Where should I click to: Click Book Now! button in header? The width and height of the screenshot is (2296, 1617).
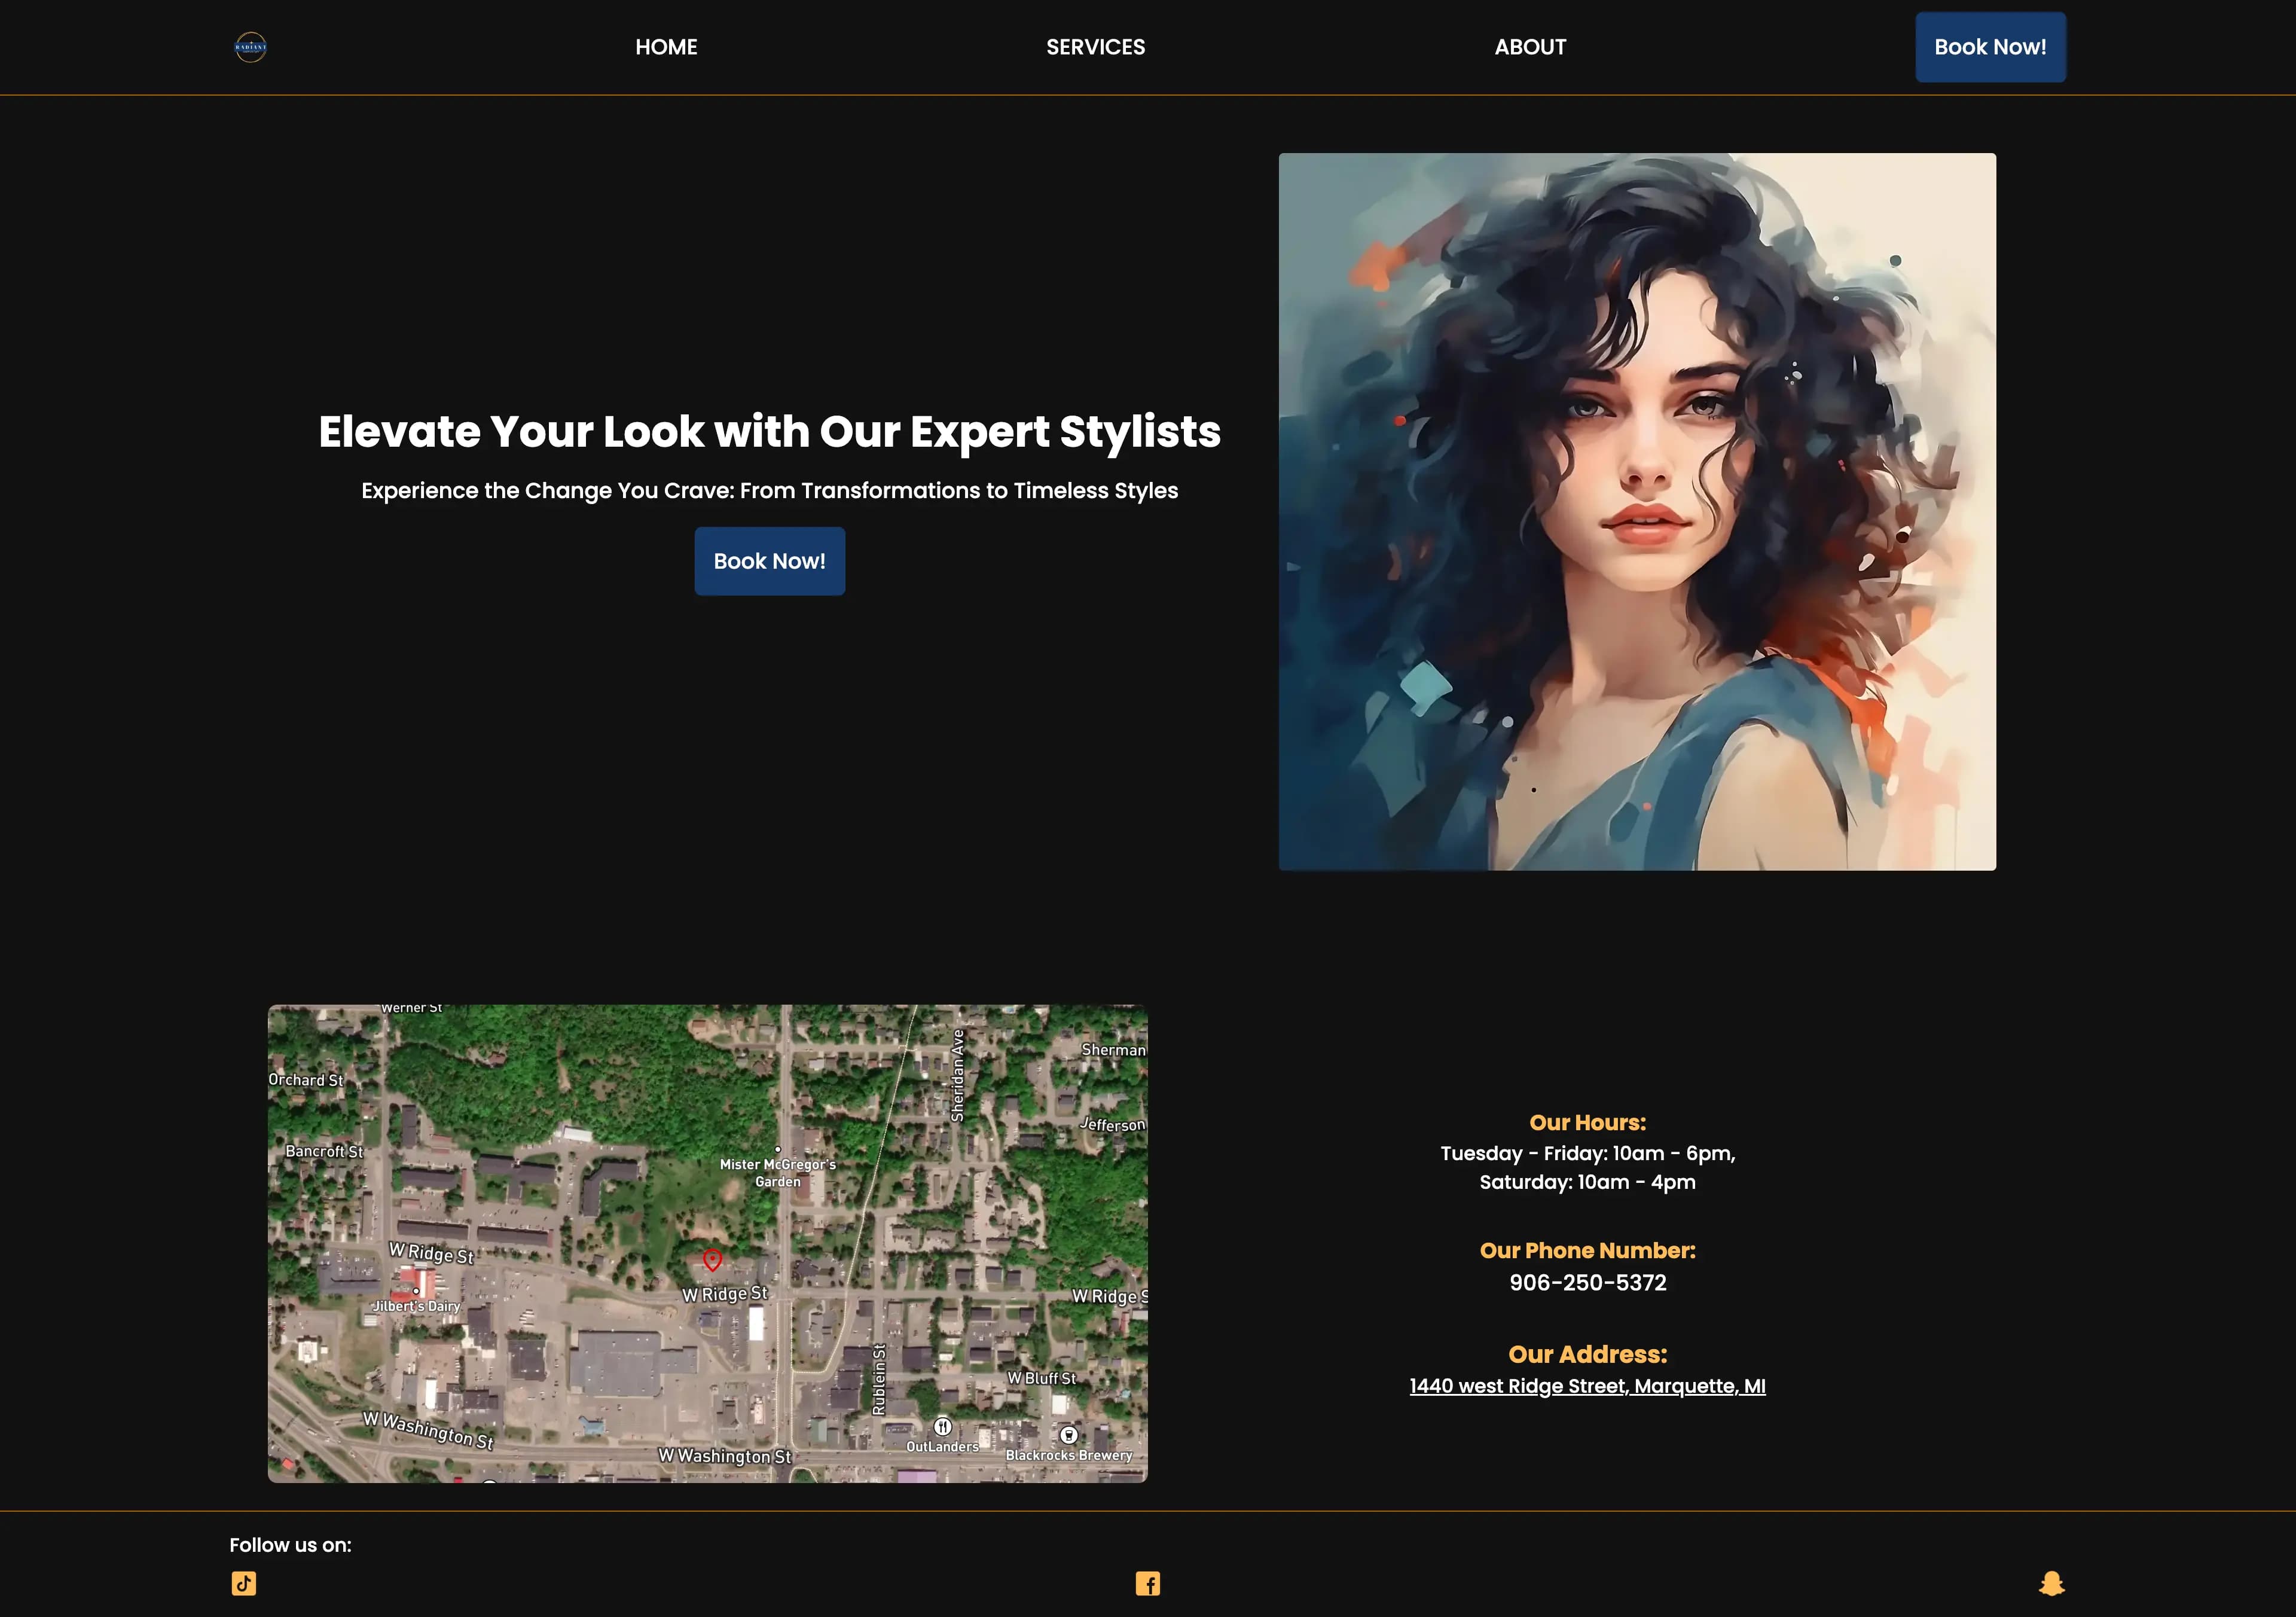tap(1990, 47)
